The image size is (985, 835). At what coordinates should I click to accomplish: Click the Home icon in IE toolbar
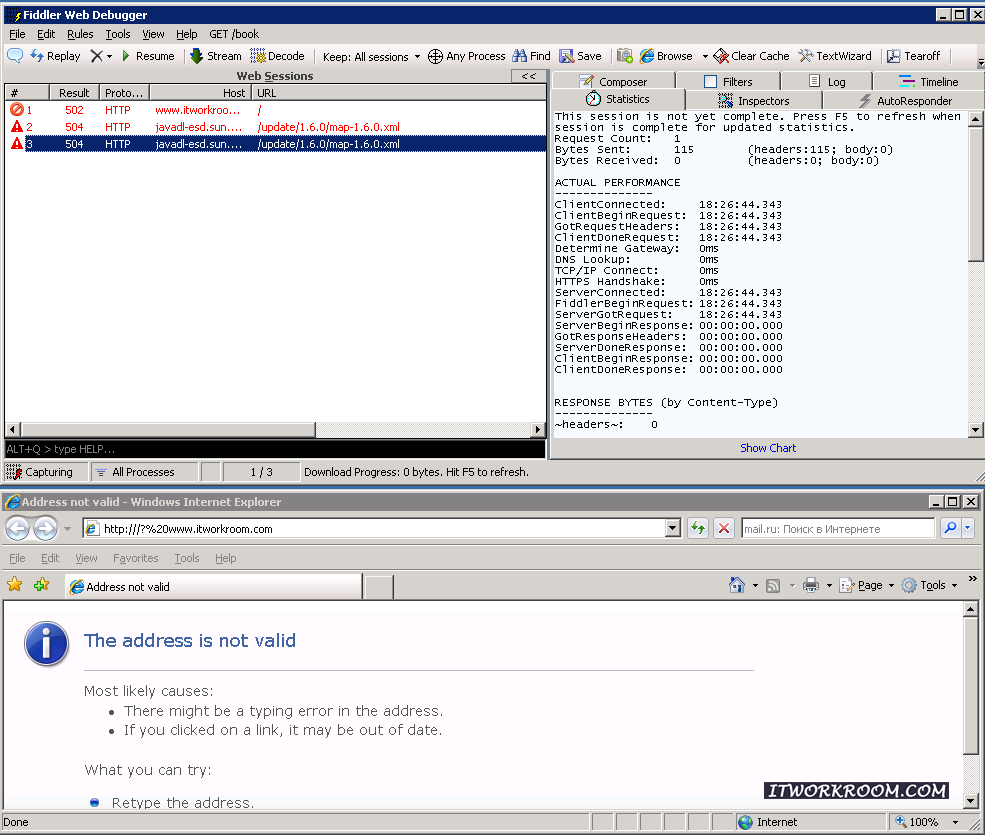tap(736, 586)
